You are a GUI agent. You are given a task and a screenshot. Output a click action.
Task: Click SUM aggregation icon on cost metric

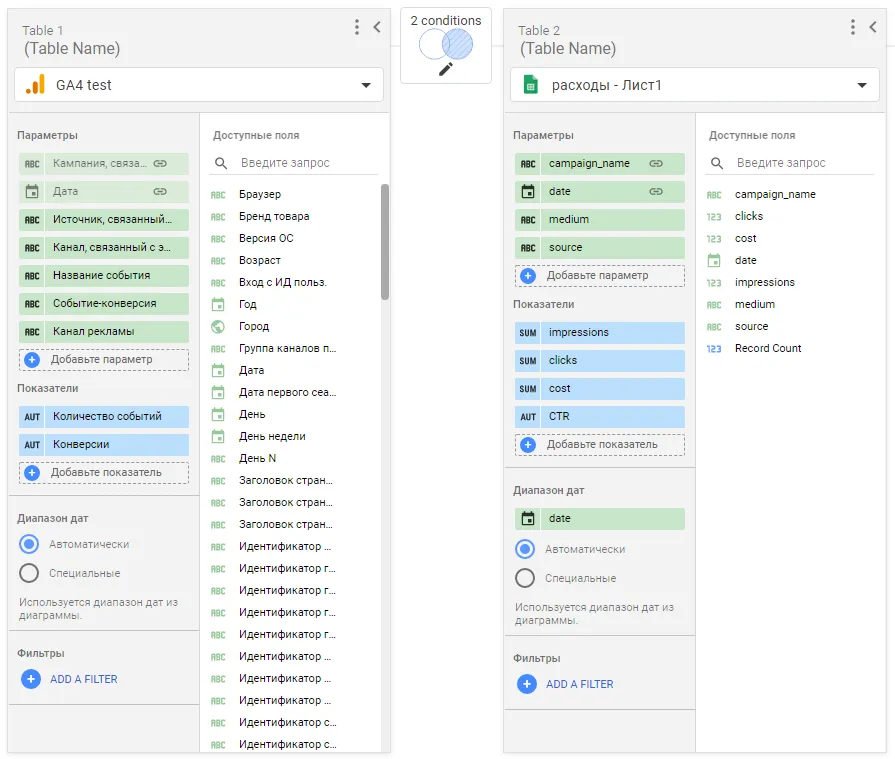point(528,389)
